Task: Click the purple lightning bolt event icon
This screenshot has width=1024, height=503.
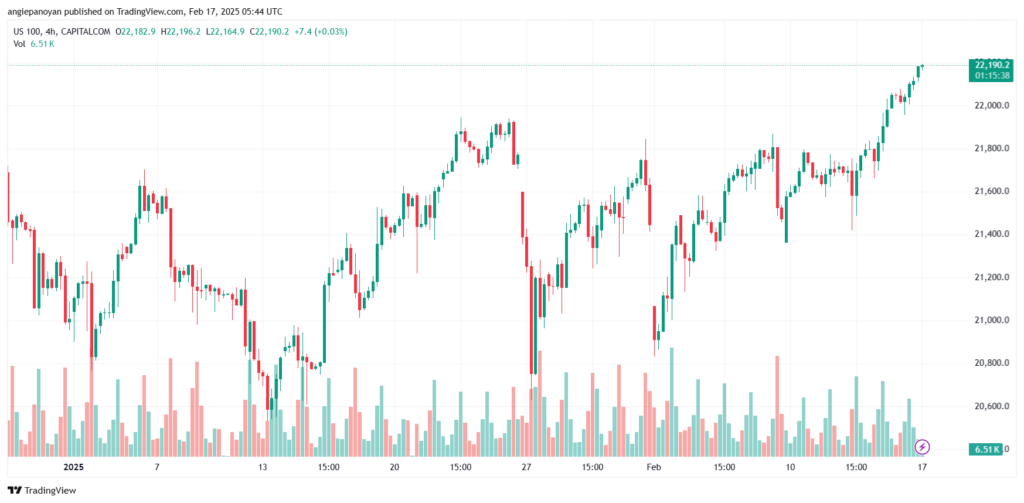Action: pos(923,446)
